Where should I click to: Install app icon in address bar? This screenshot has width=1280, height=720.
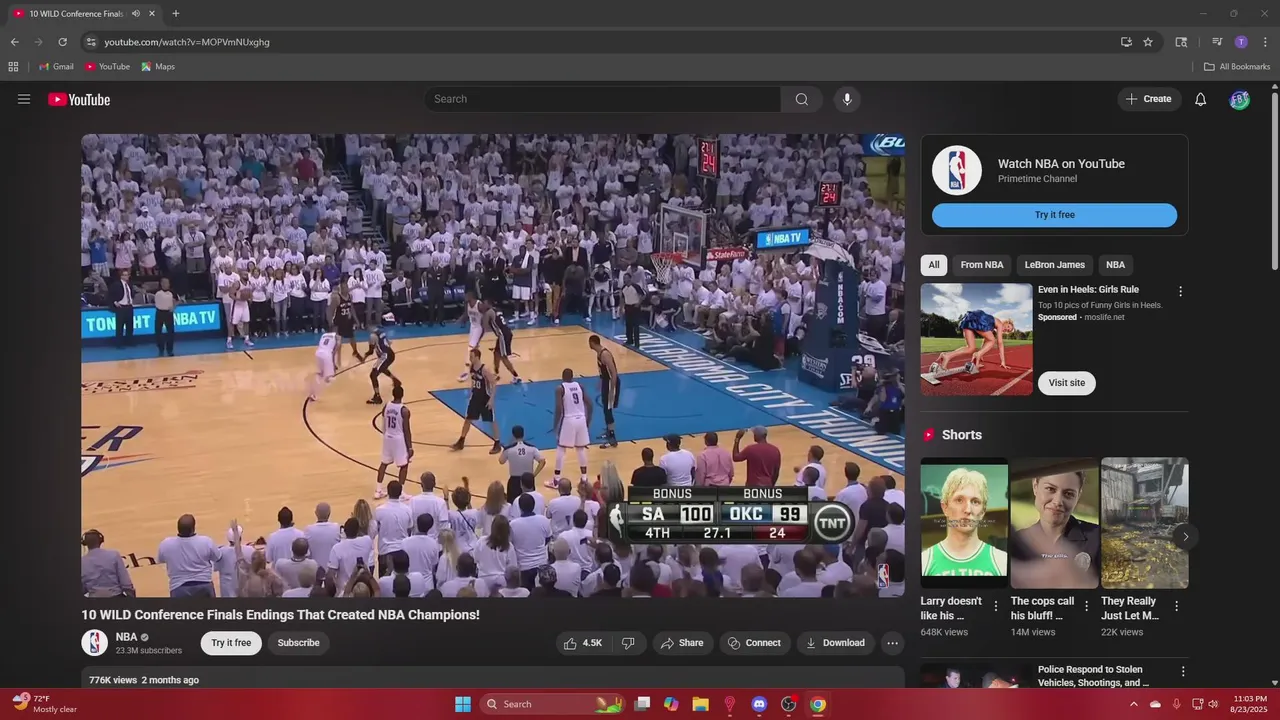click(1126, 42)
